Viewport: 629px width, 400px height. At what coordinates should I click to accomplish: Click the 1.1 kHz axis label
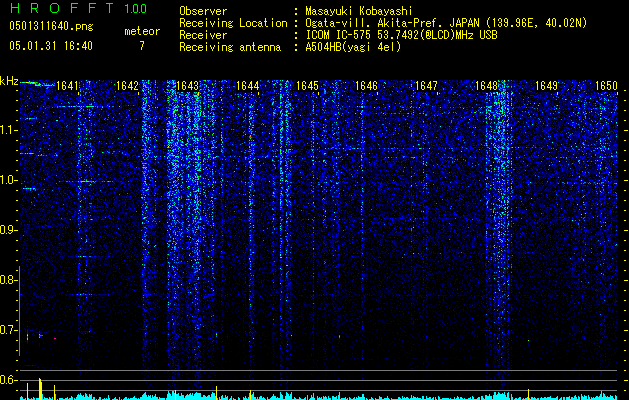click(x=9, y=130)
